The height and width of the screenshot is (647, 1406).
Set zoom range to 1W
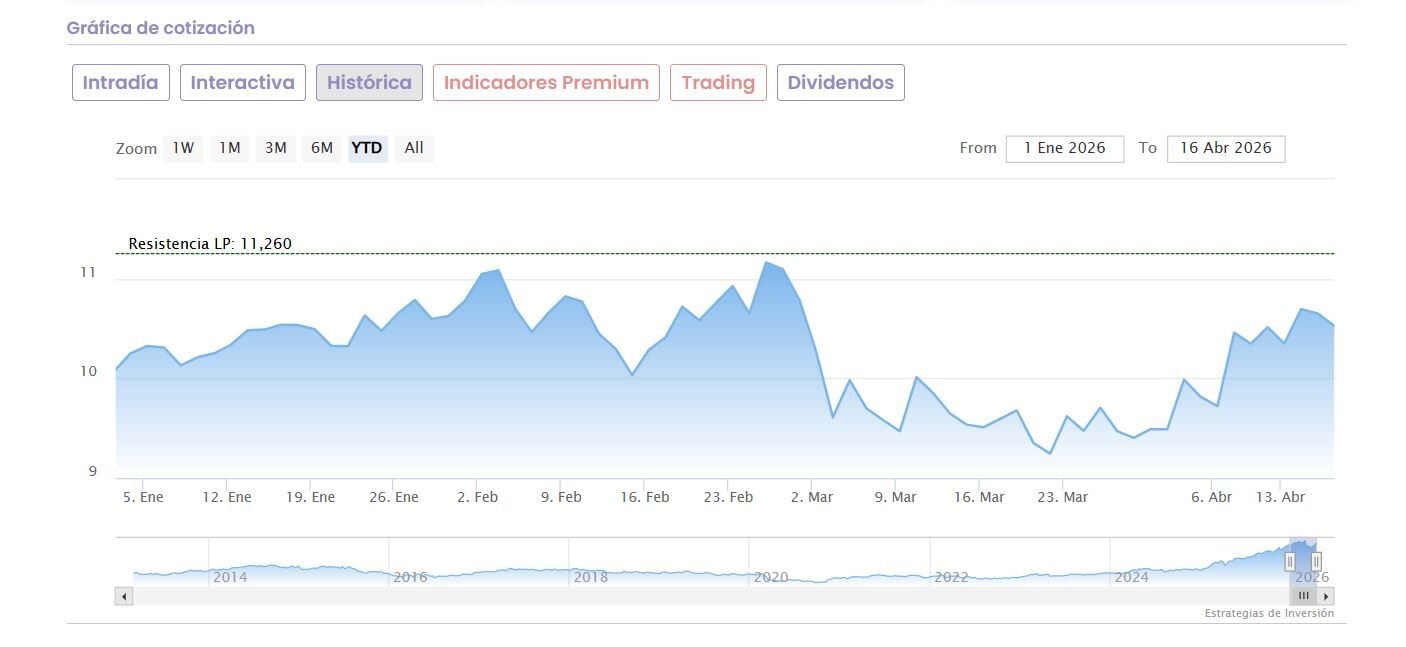(183, 148)
